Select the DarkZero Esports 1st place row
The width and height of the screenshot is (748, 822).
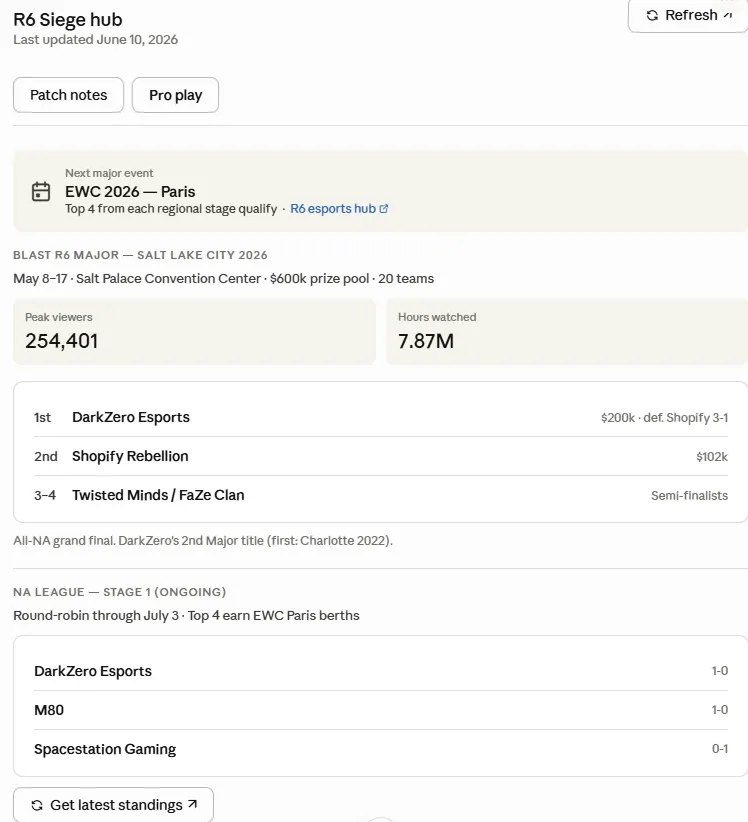[x=381, y=417]
